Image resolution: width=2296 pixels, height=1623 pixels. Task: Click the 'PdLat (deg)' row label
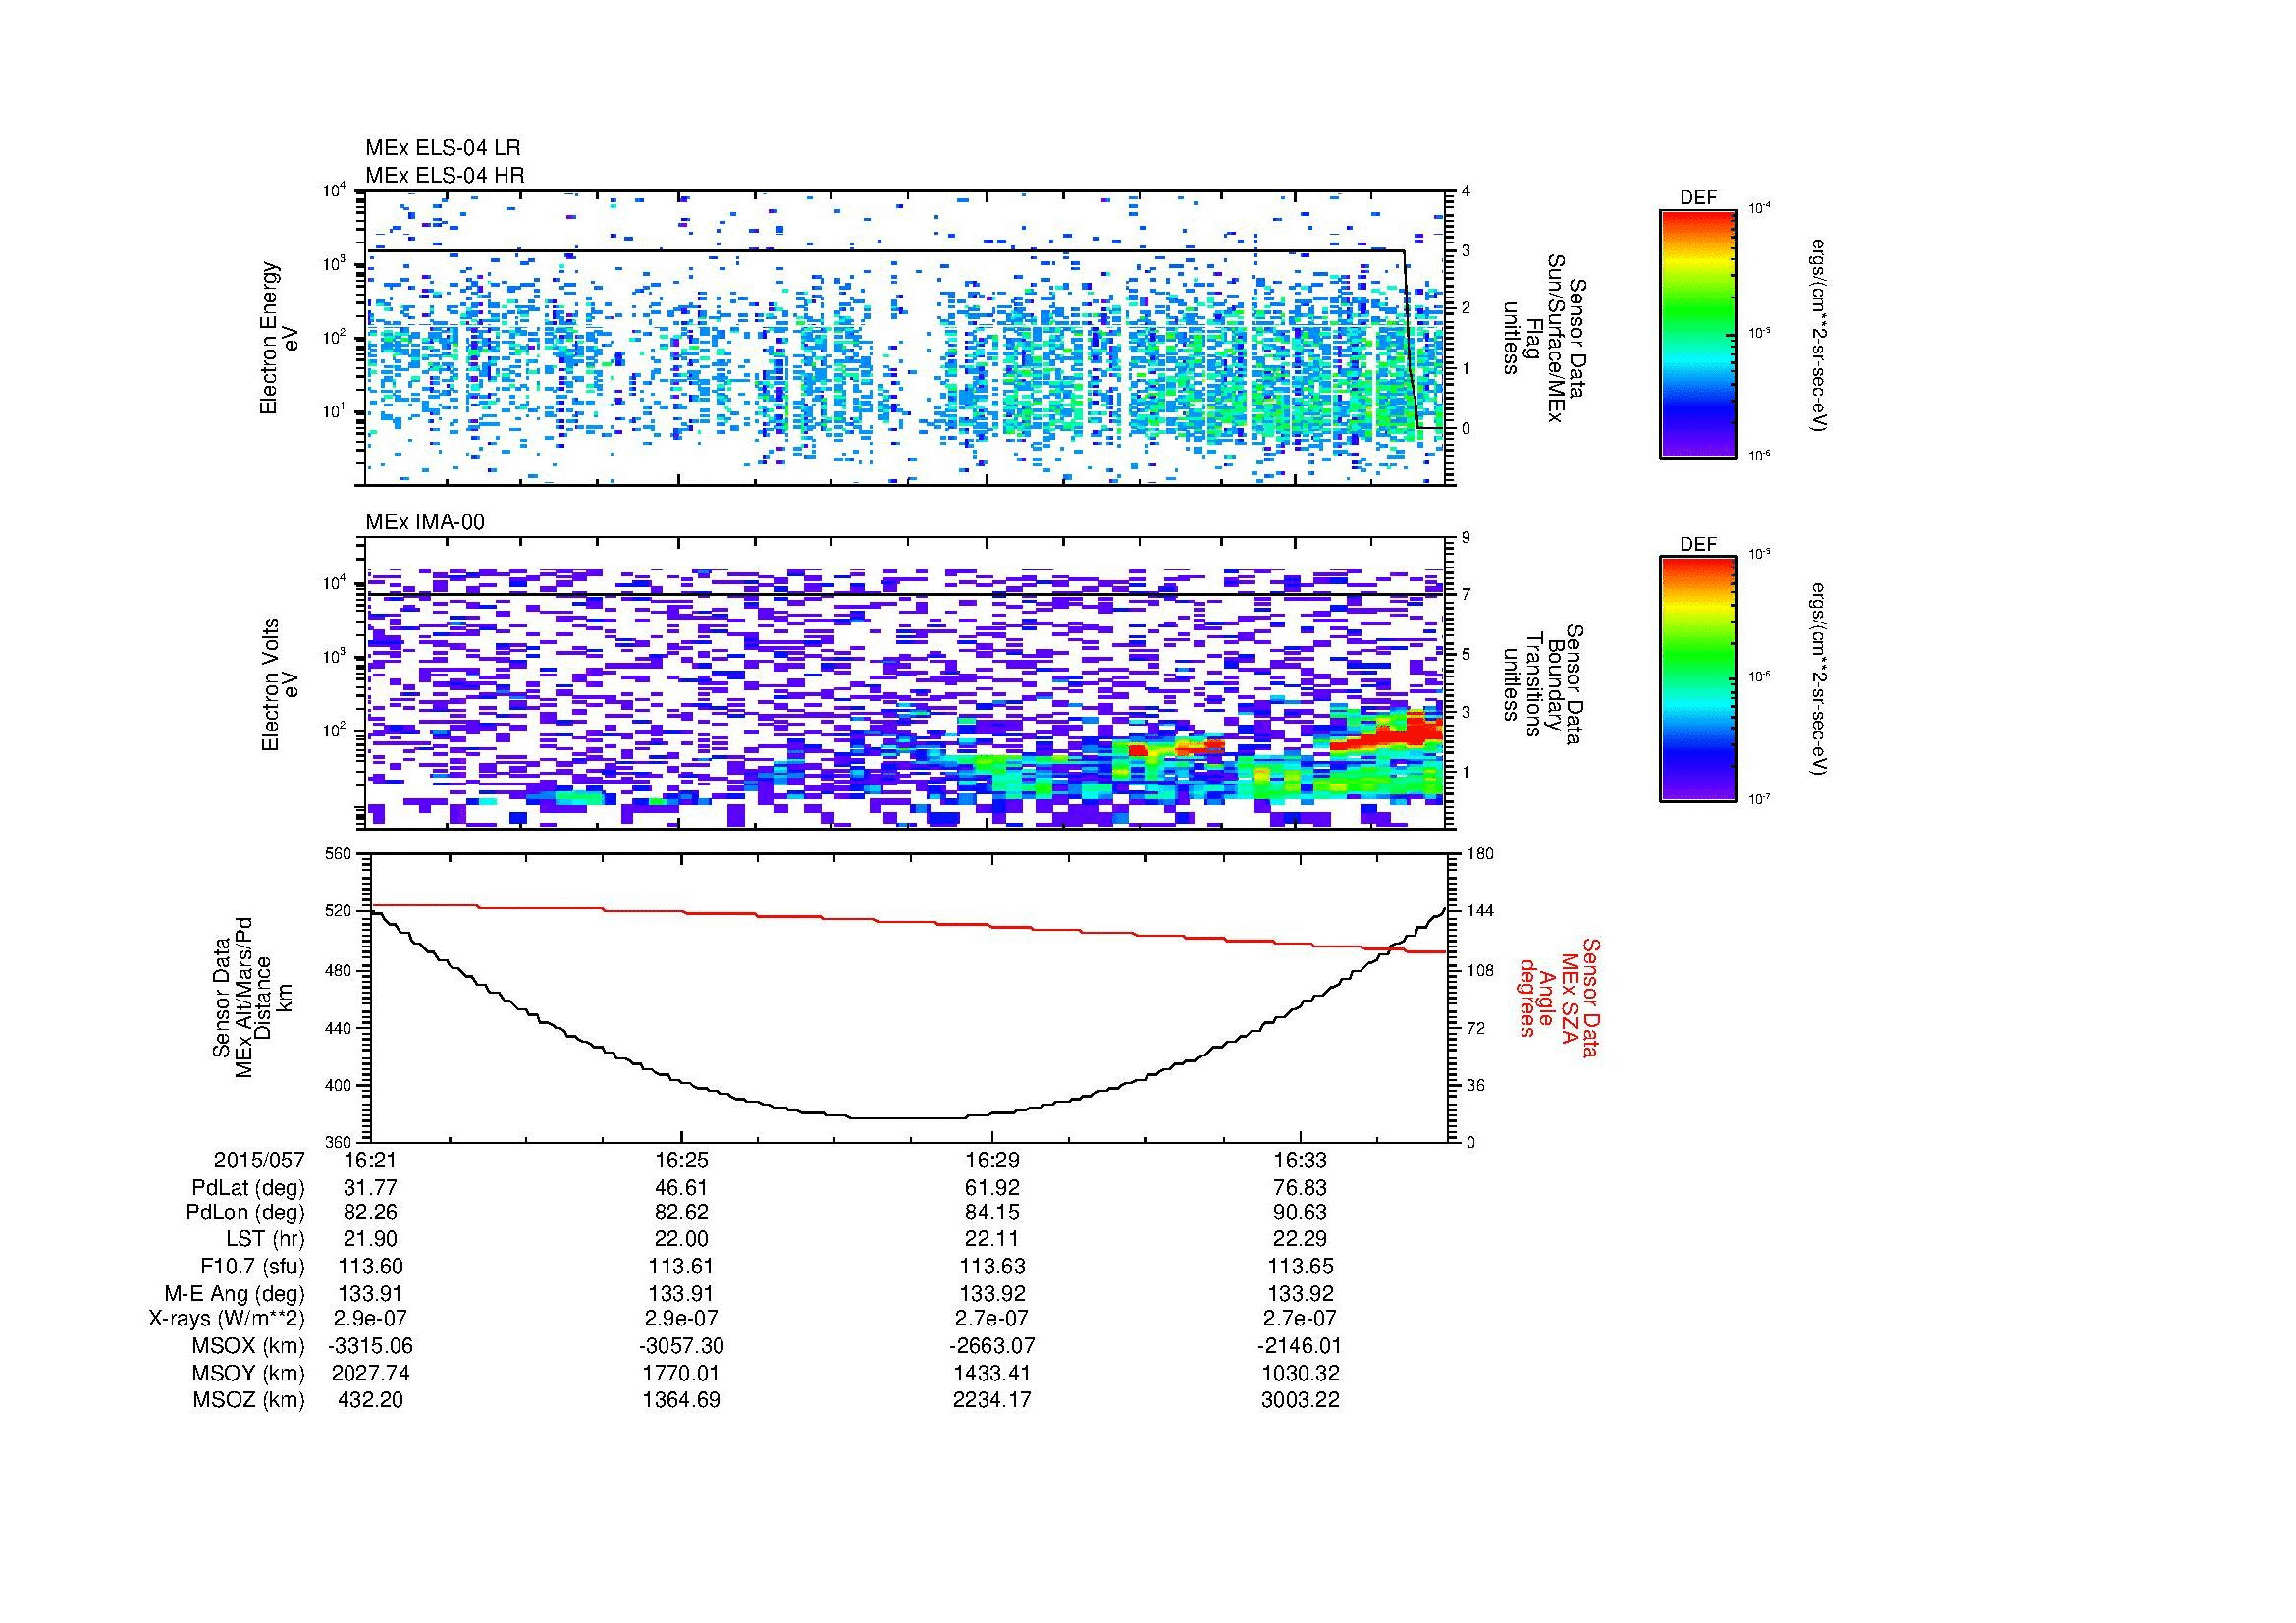pyautogui.click(x=249, y=1187)
